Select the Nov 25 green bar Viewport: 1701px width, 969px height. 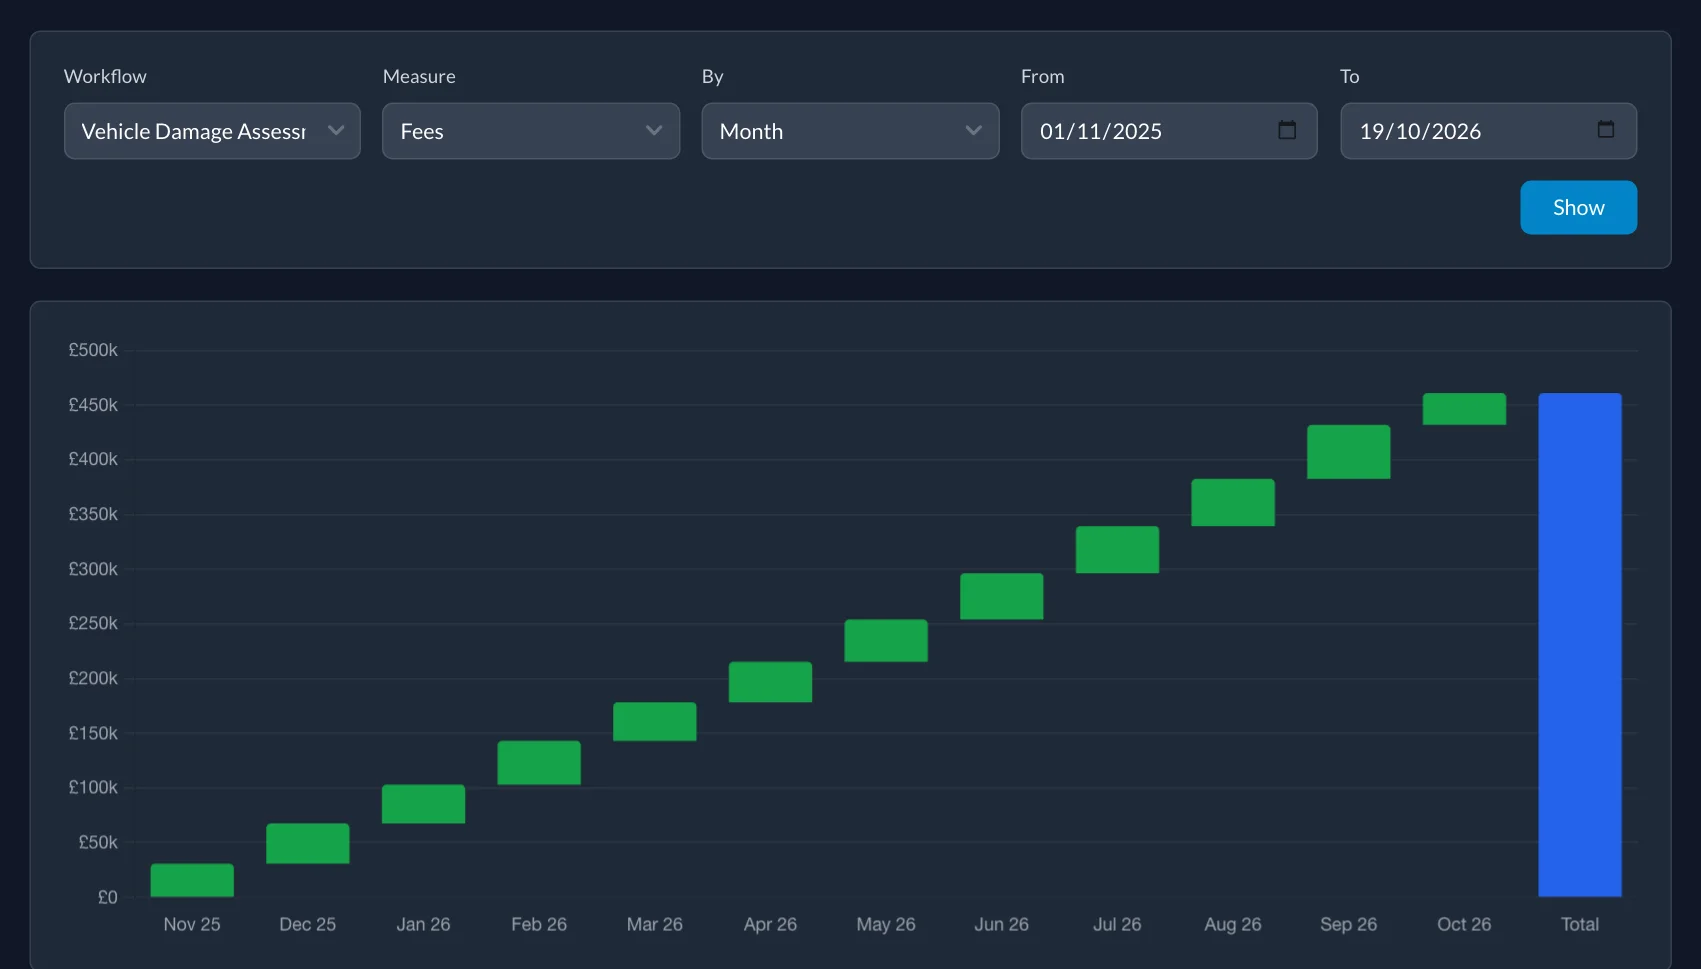192,880
